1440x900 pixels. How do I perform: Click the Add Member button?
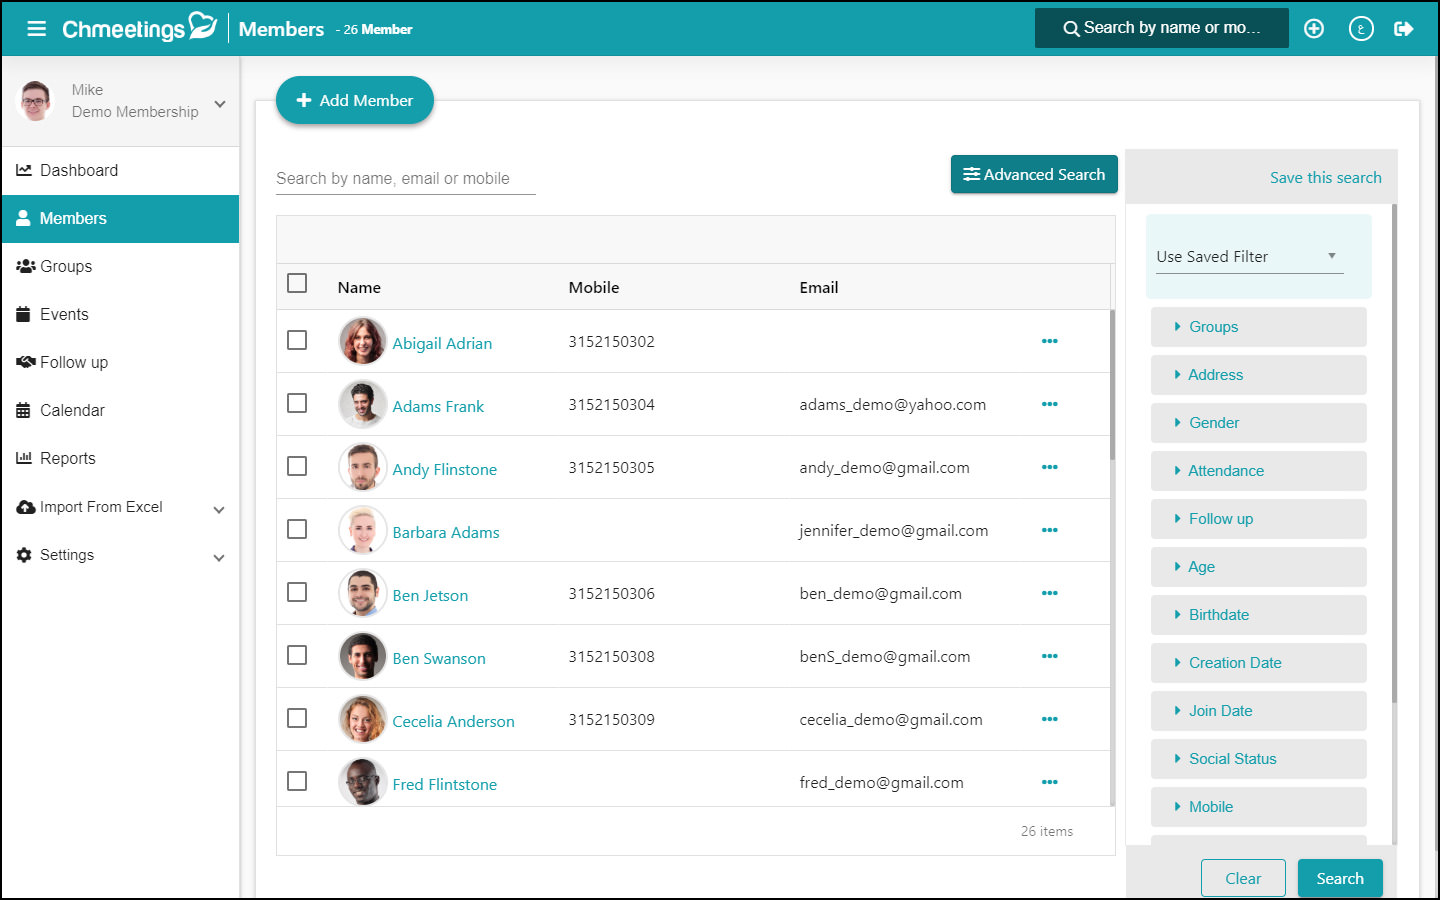(355, 100)
